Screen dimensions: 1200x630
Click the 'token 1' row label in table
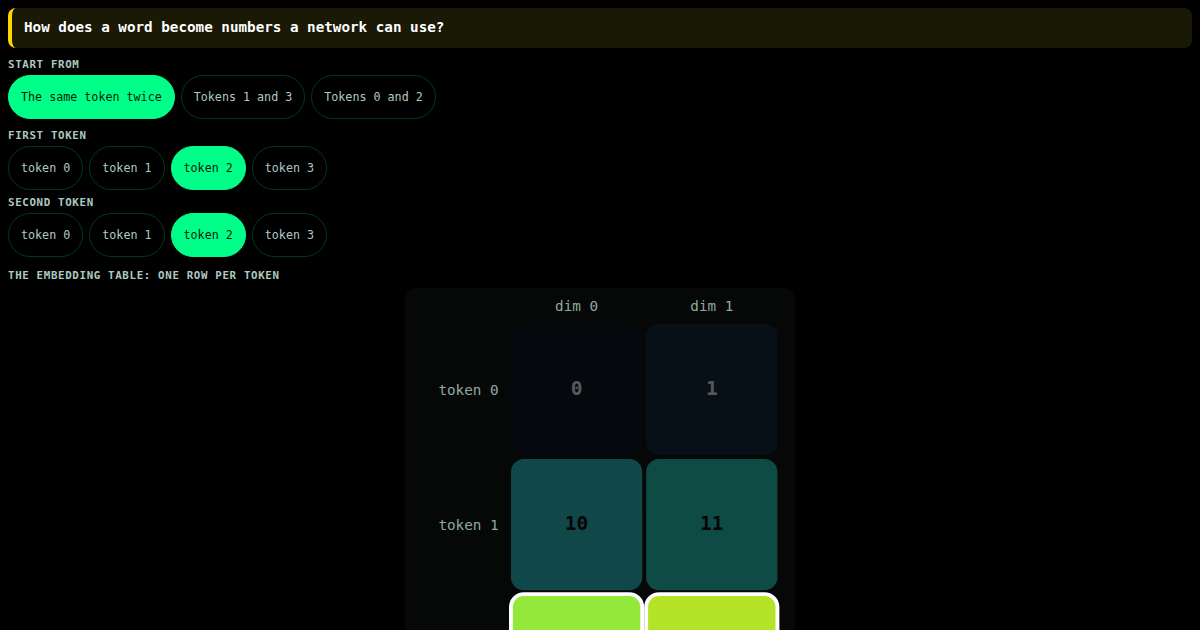(468, 525)
